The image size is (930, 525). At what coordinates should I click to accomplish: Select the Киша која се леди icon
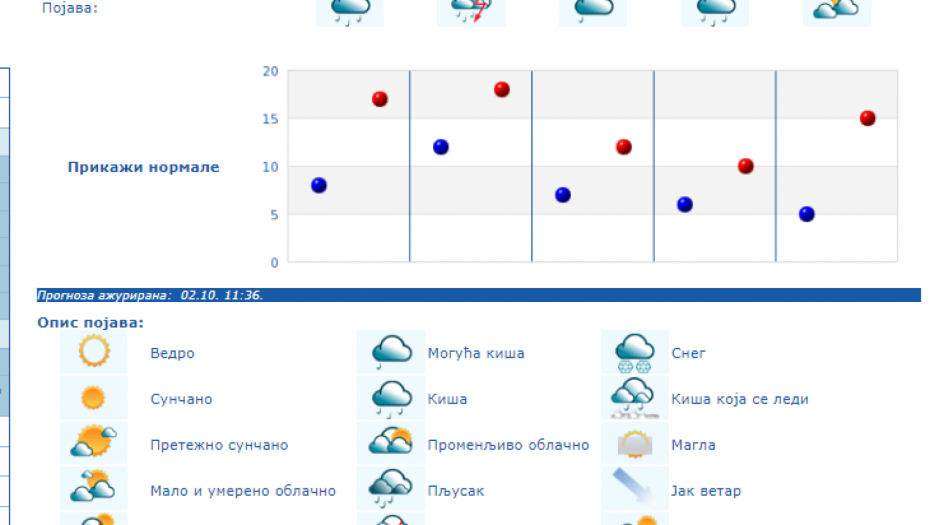(x=635, y=398)
